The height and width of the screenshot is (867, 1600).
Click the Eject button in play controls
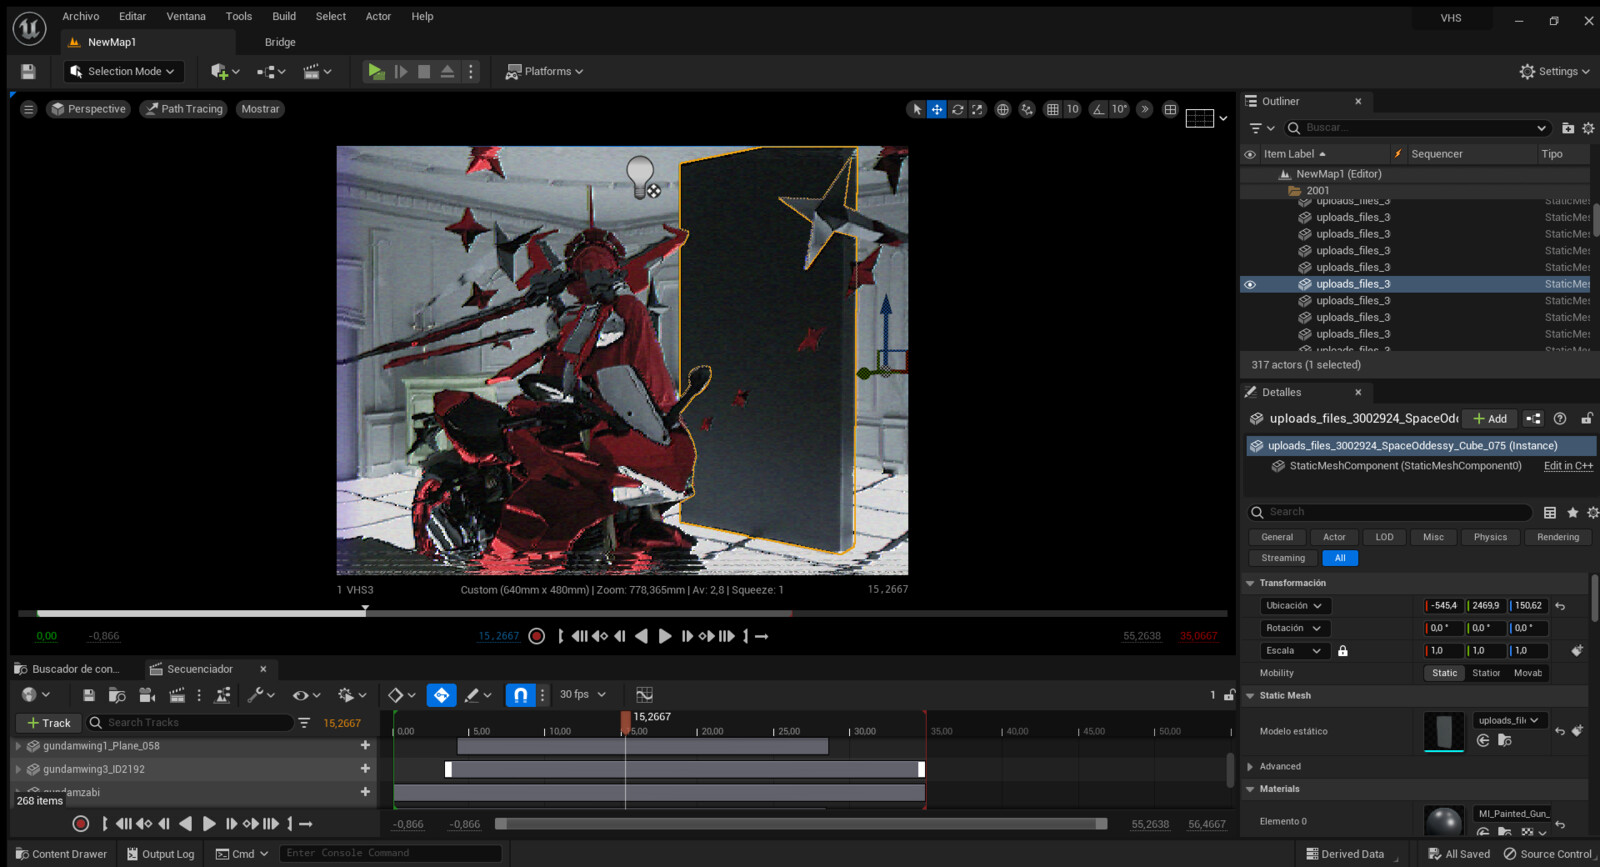pyautogui.click(x=447, y=71)
